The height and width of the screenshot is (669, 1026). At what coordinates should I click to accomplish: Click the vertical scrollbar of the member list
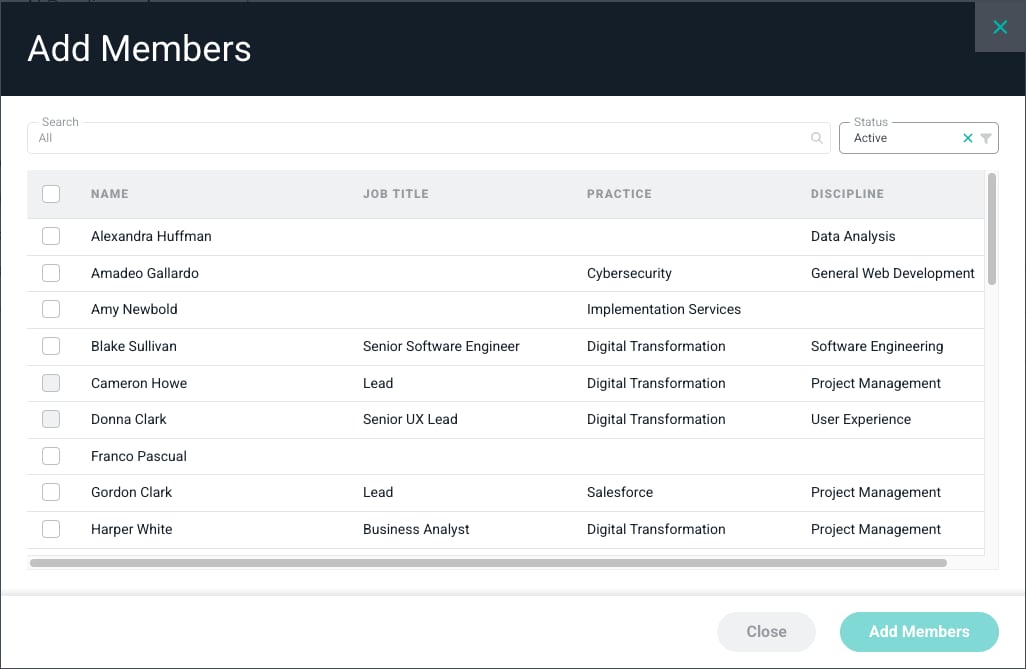[x=991, y=228]
